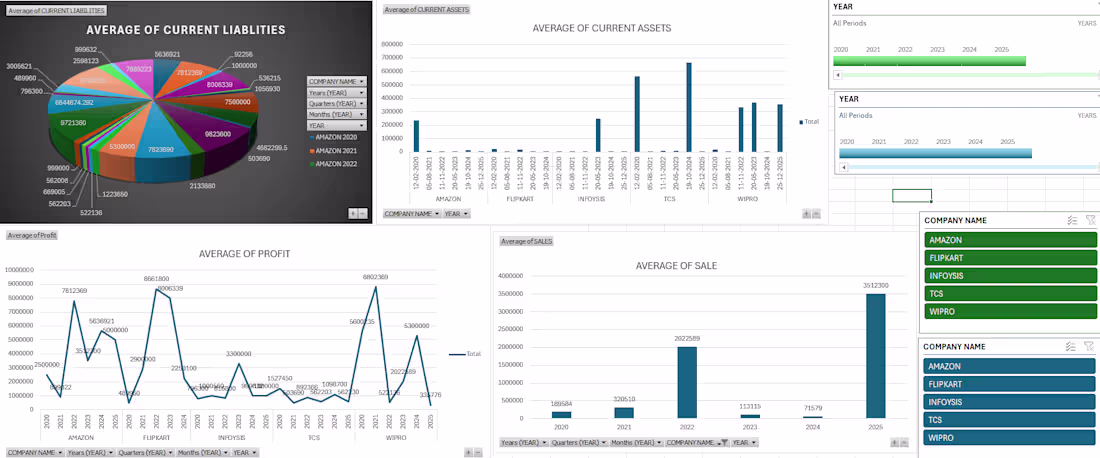Open Years (YEAR) filter on pie chart
Viewport: 1100px width, 458px height.
(337, 93)
